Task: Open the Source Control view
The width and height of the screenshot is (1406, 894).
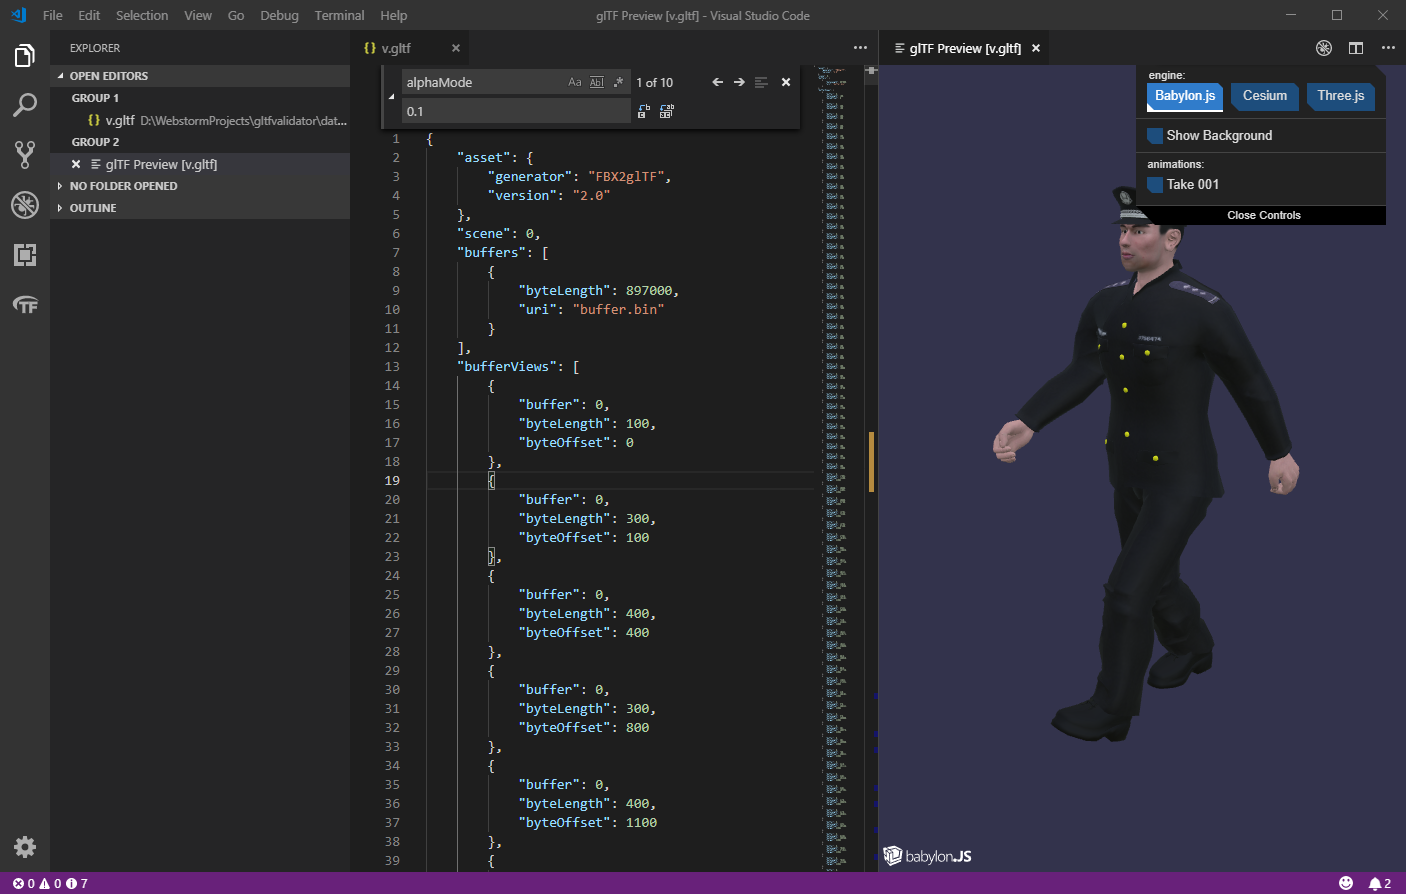Action: [25, 155]
